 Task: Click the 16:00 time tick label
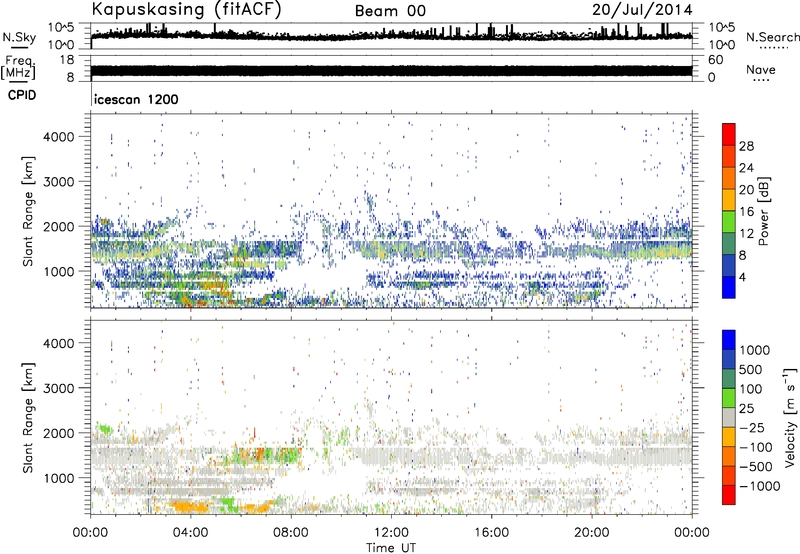491,533
